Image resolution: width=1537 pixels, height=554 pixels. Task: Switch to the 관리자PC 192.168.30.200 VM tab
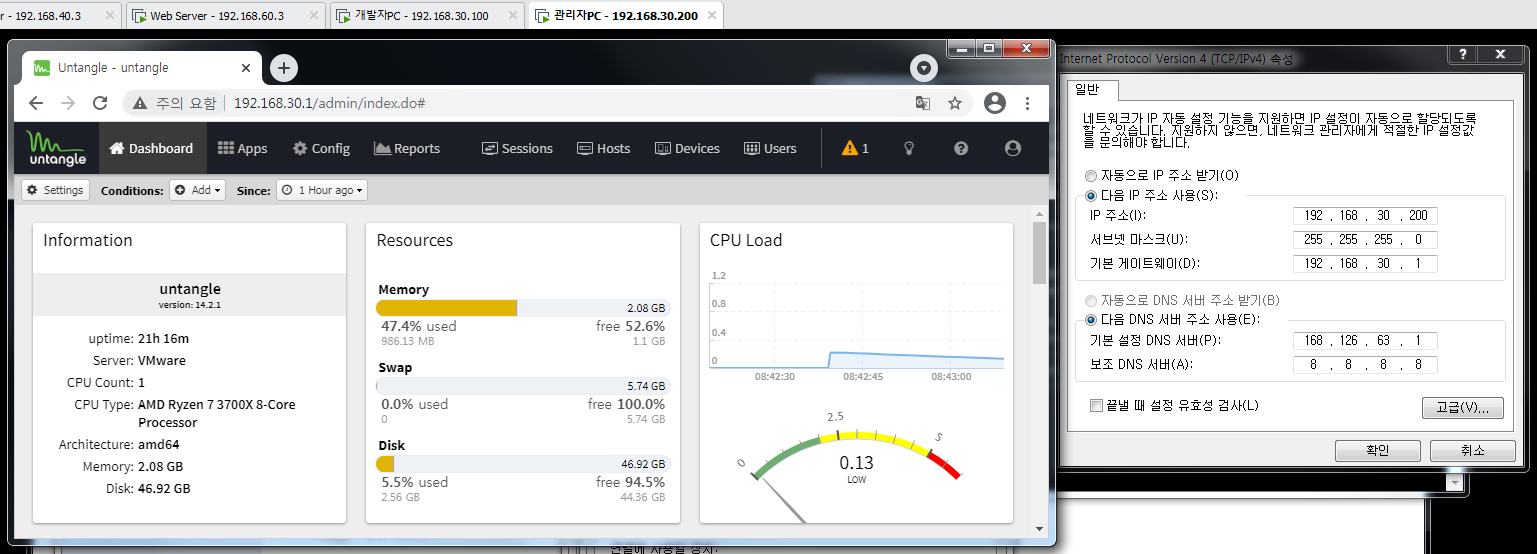tap(626, 15)
